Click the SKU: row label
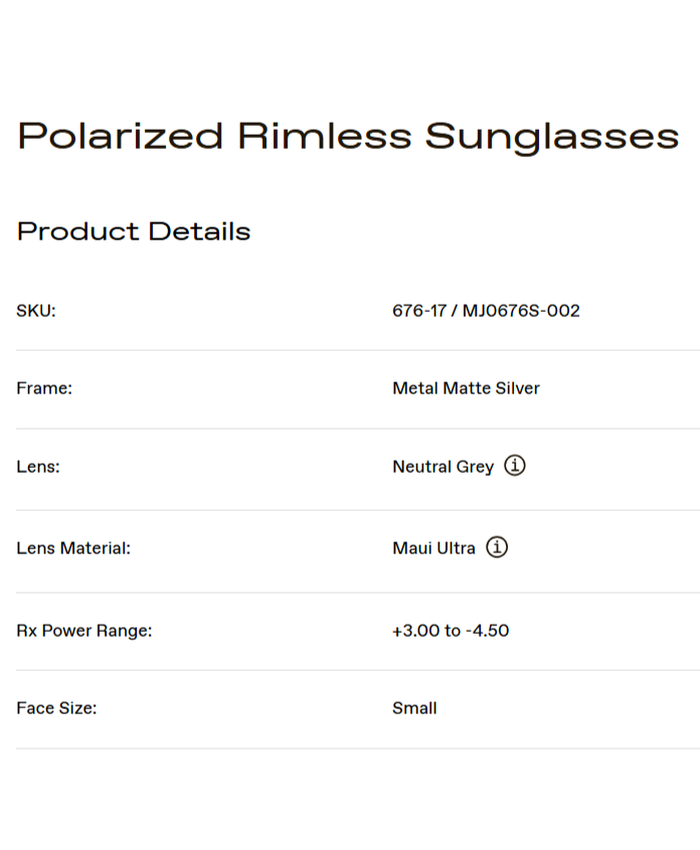 [36, 311]
